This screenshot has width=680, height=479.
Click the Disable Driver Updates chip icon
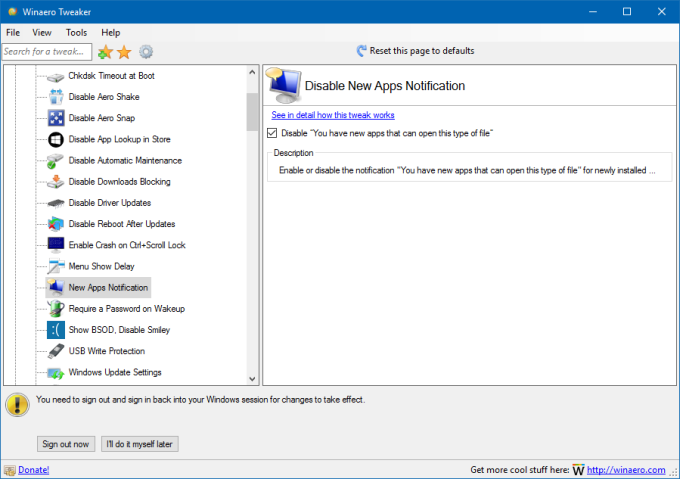[56, 203]
